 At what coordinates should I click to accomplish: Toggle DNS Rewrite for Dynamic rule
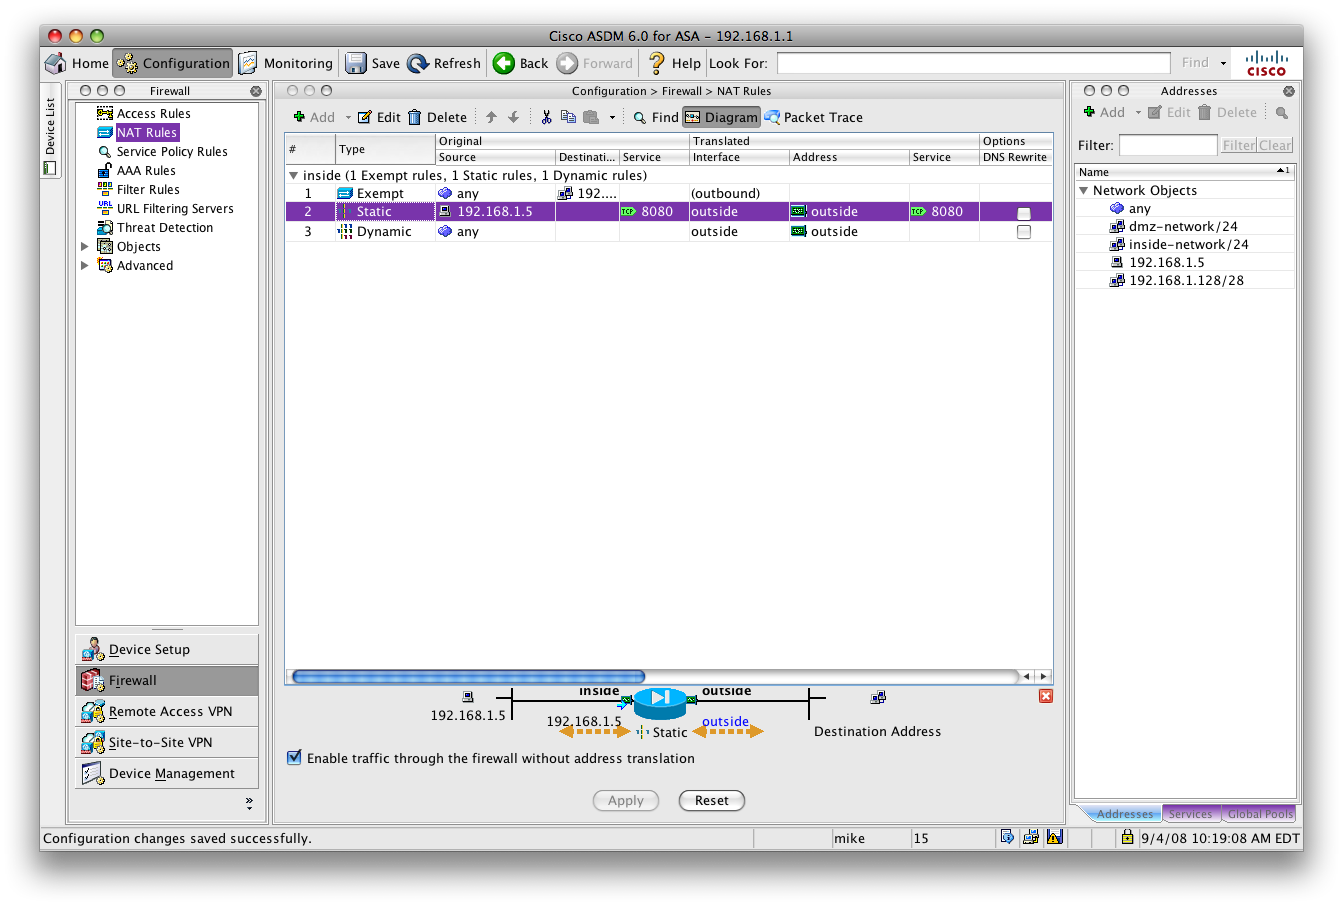(1023, 231)
